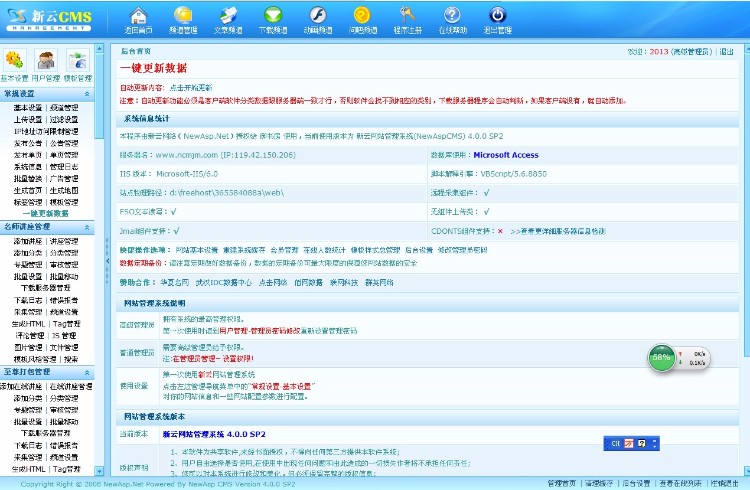
Task: Select 生成首页 in sidebar
Action: 28,190
